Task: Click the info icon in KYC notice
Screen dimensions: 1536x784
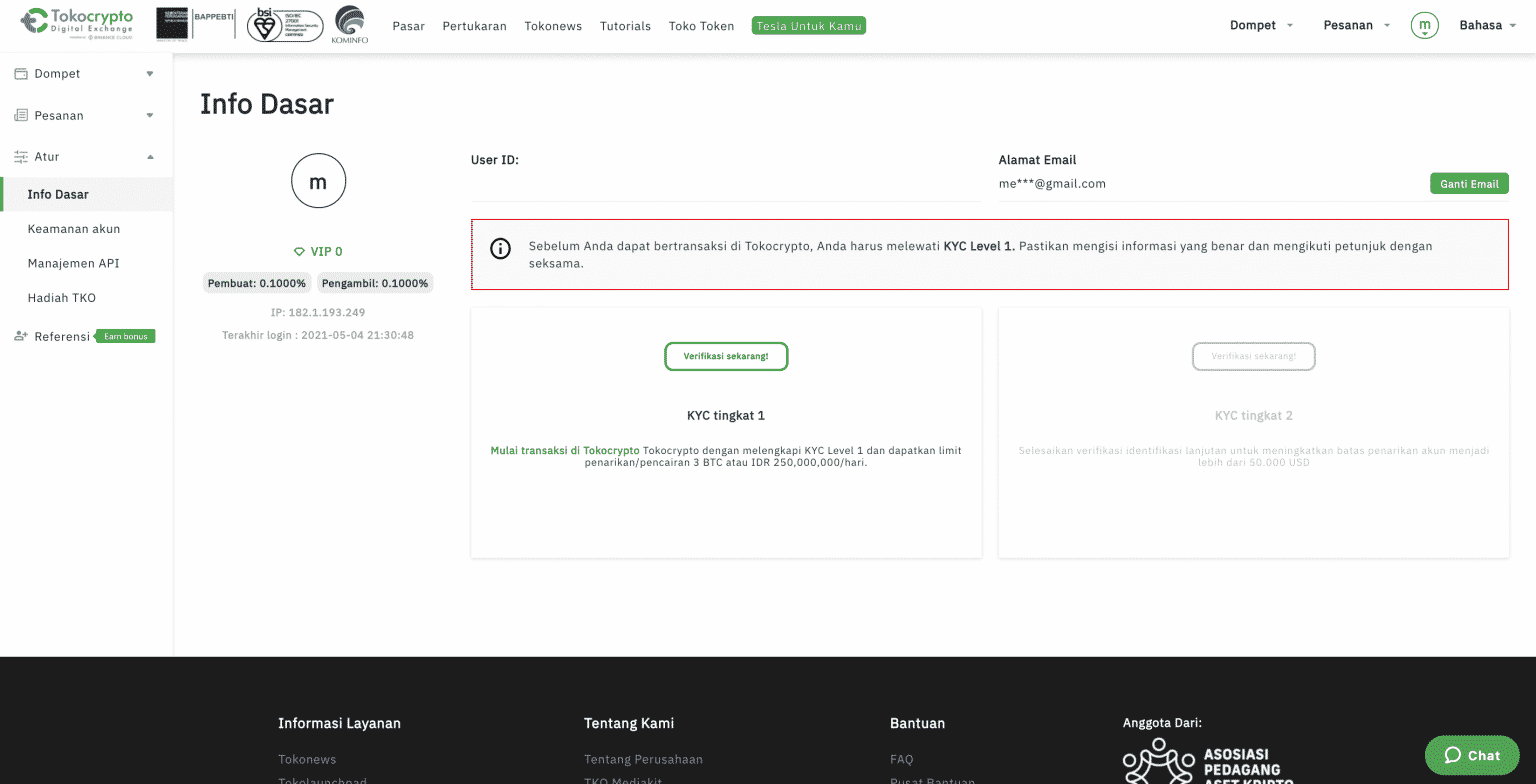Action: pyautogui.click(x=501, y=248)
